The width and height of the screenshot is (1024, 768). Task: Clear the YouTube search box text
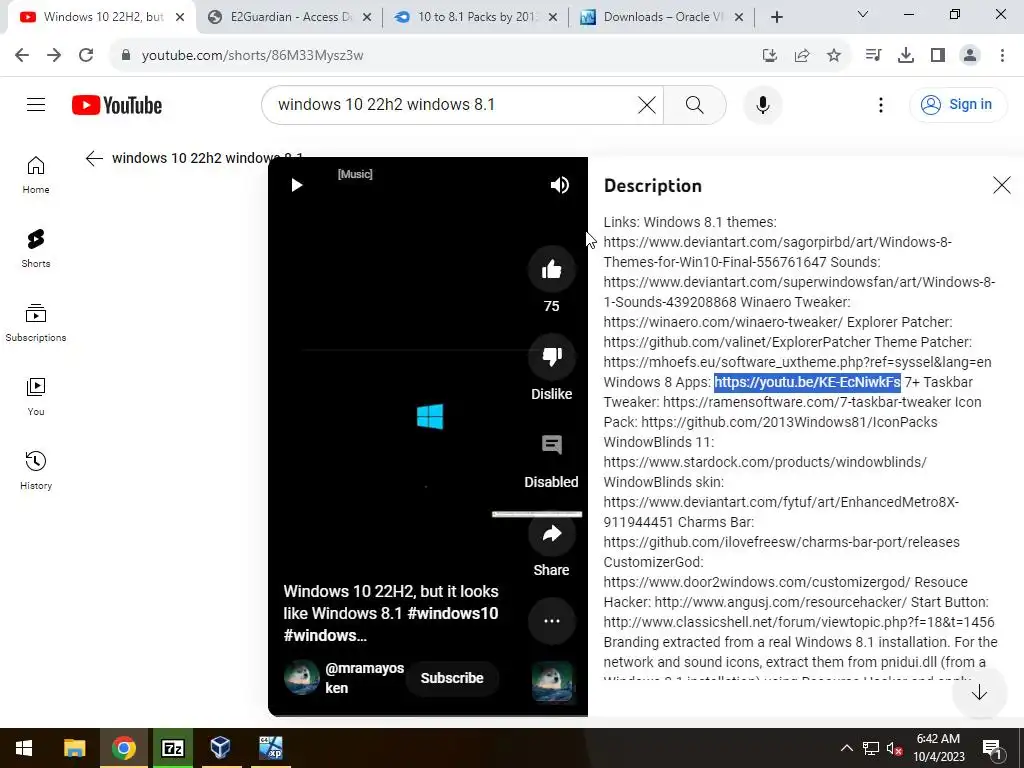647,104
